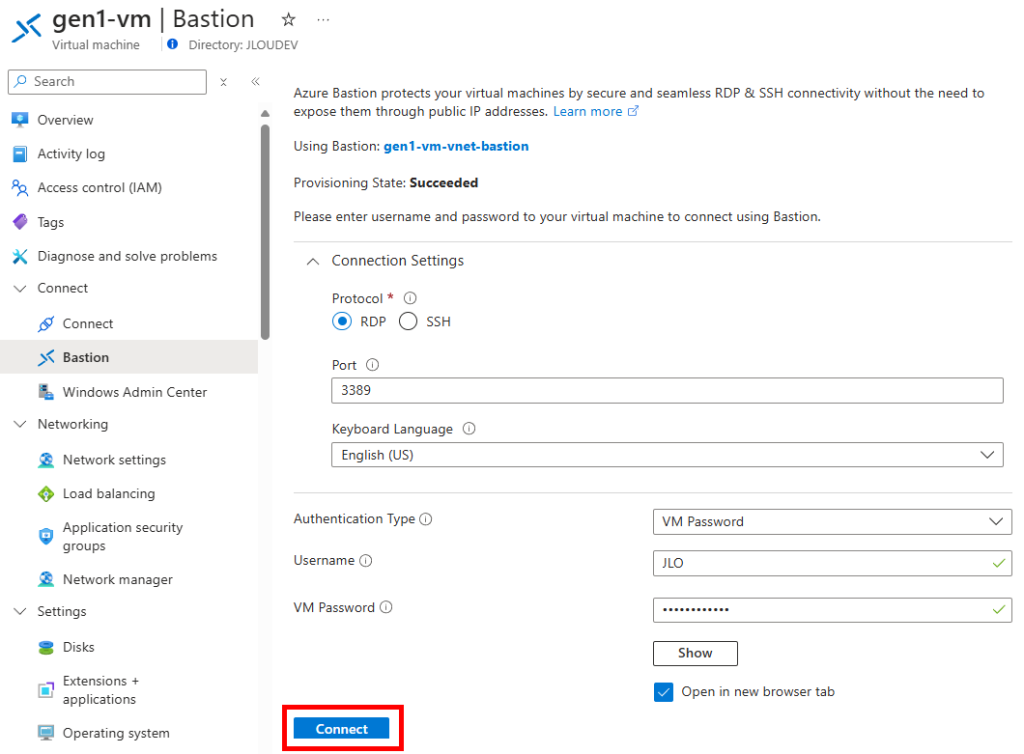Collapse the Networking group in sidebar

pyautogui.click(x=20, y=424)
